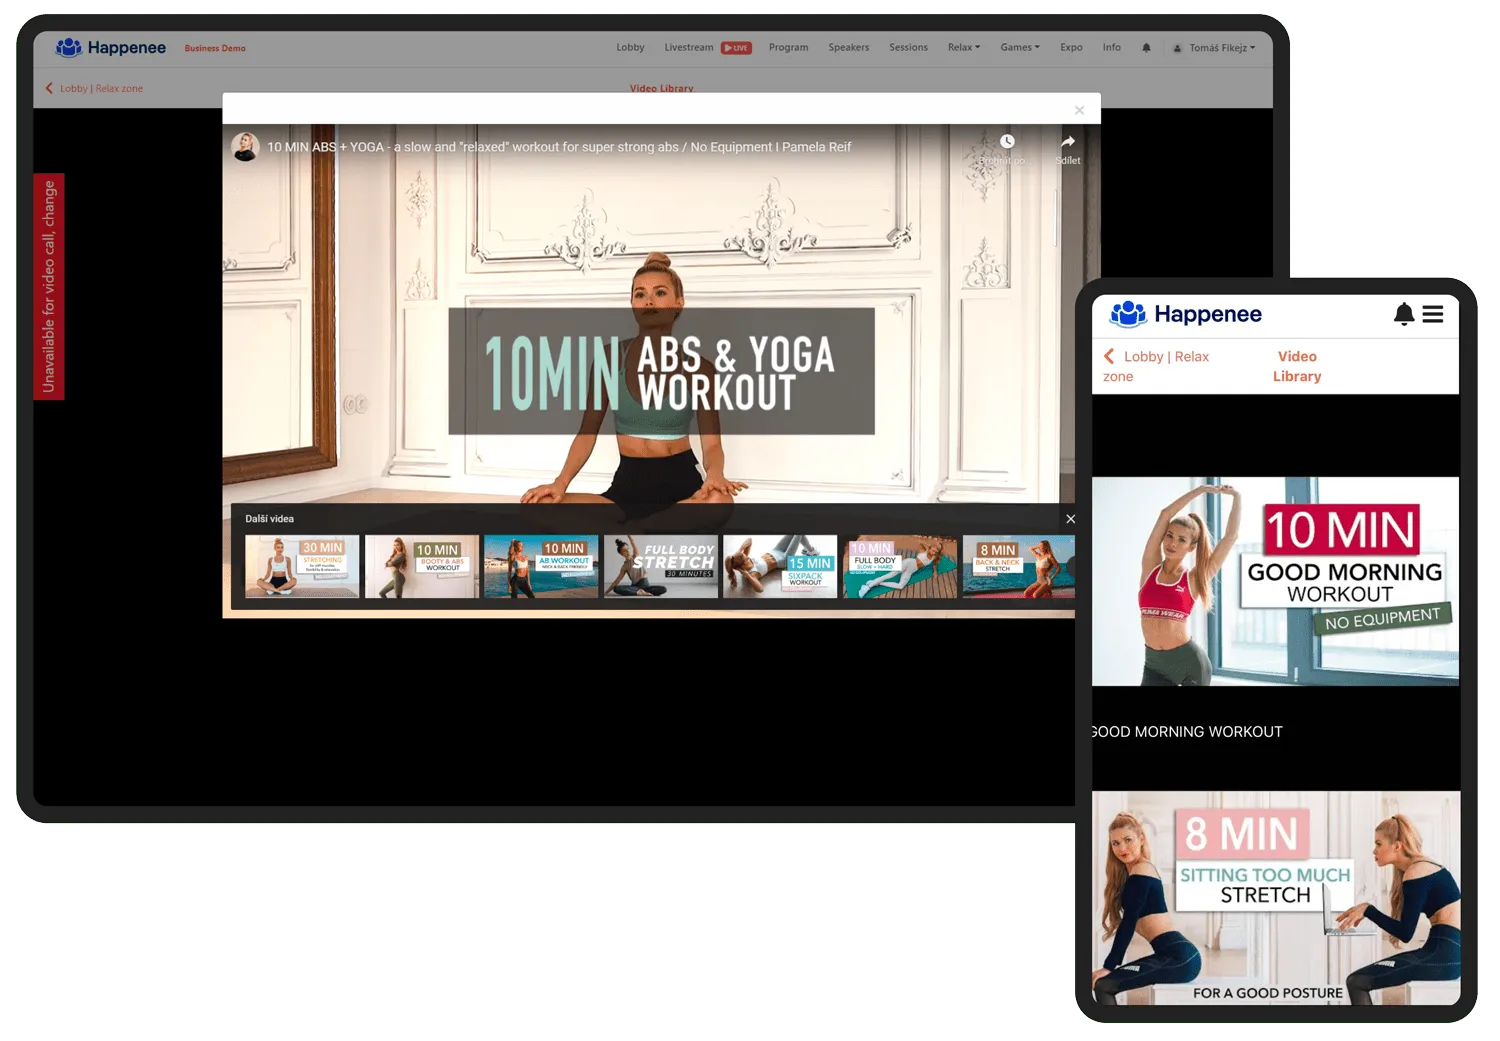Expand the Relax dropdown menu
1500x1041 pixels.
[964, 47]
